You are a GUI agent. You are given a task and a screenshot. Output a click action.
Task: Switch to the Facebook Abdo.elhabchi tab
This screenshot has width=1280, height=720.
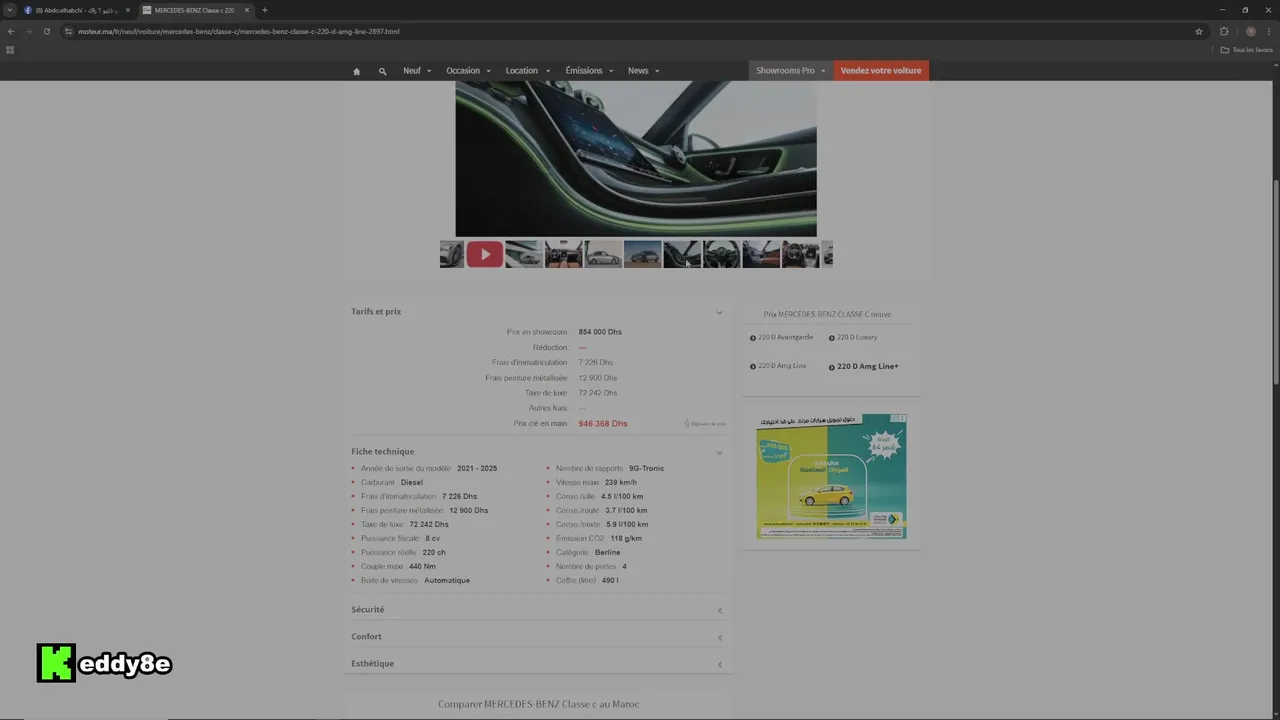coord(77,10)
